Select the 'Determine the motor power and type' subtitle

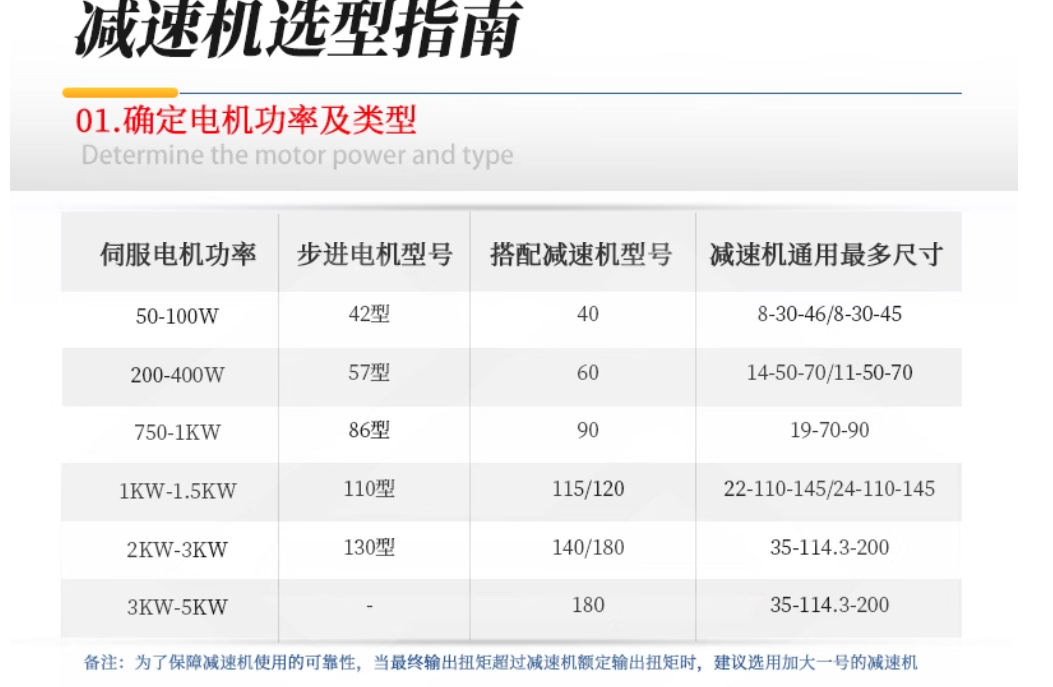point(297,156)
